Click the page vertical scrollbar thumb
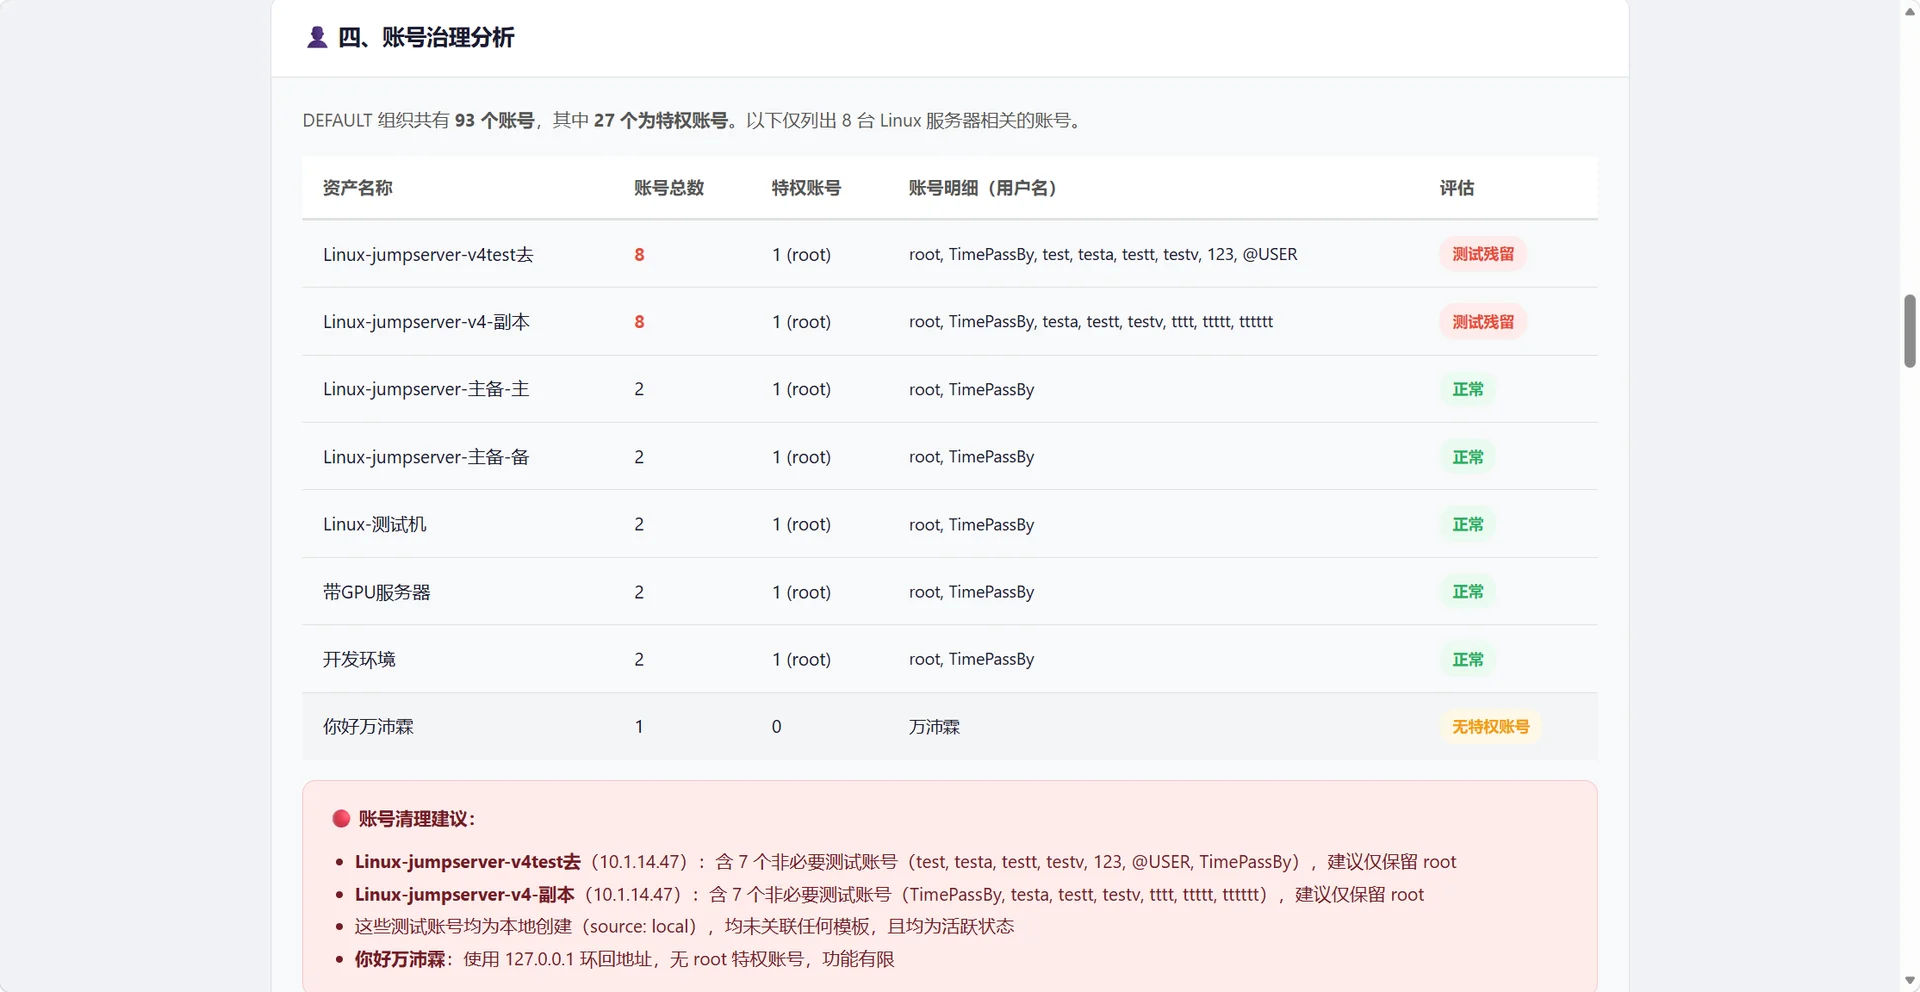 click(x=1910, y=331)
